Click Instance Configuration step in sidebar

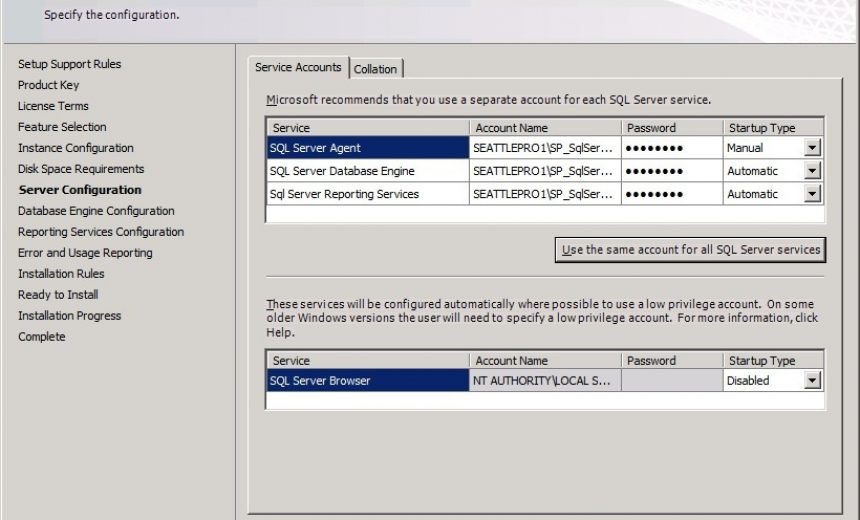pyautogui.click(x=76, y=148)
